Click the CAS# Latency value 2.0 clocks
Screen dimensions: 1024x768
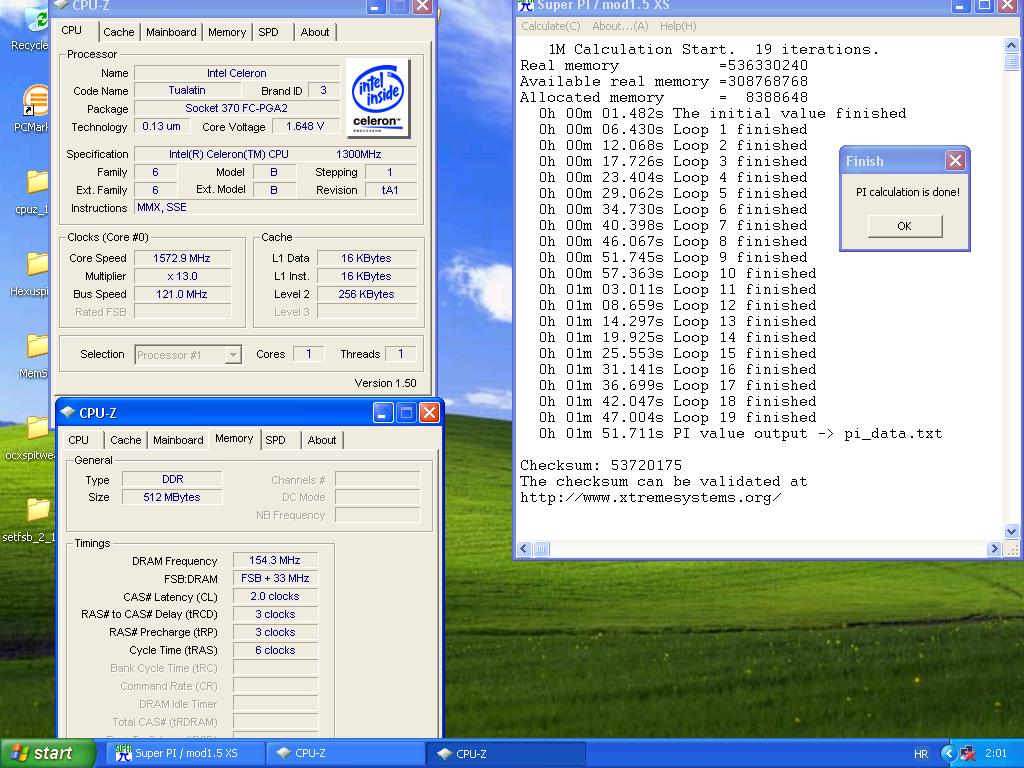pos(275,596)
